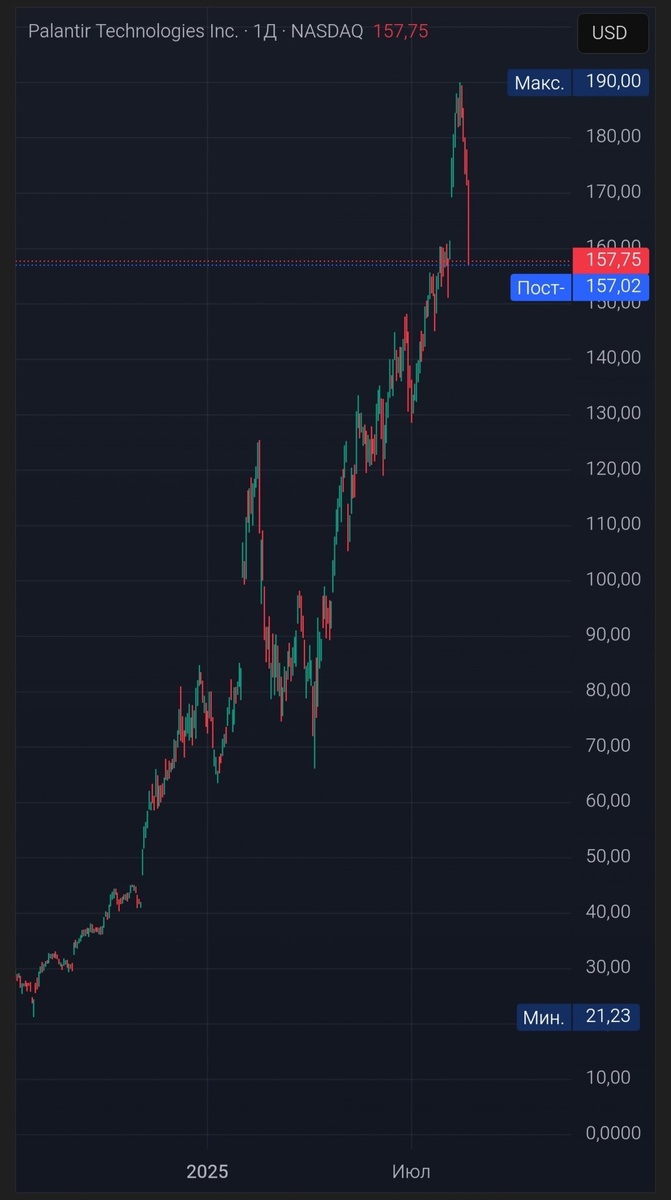Click the 130,00 price axis value

click(612, 413)
